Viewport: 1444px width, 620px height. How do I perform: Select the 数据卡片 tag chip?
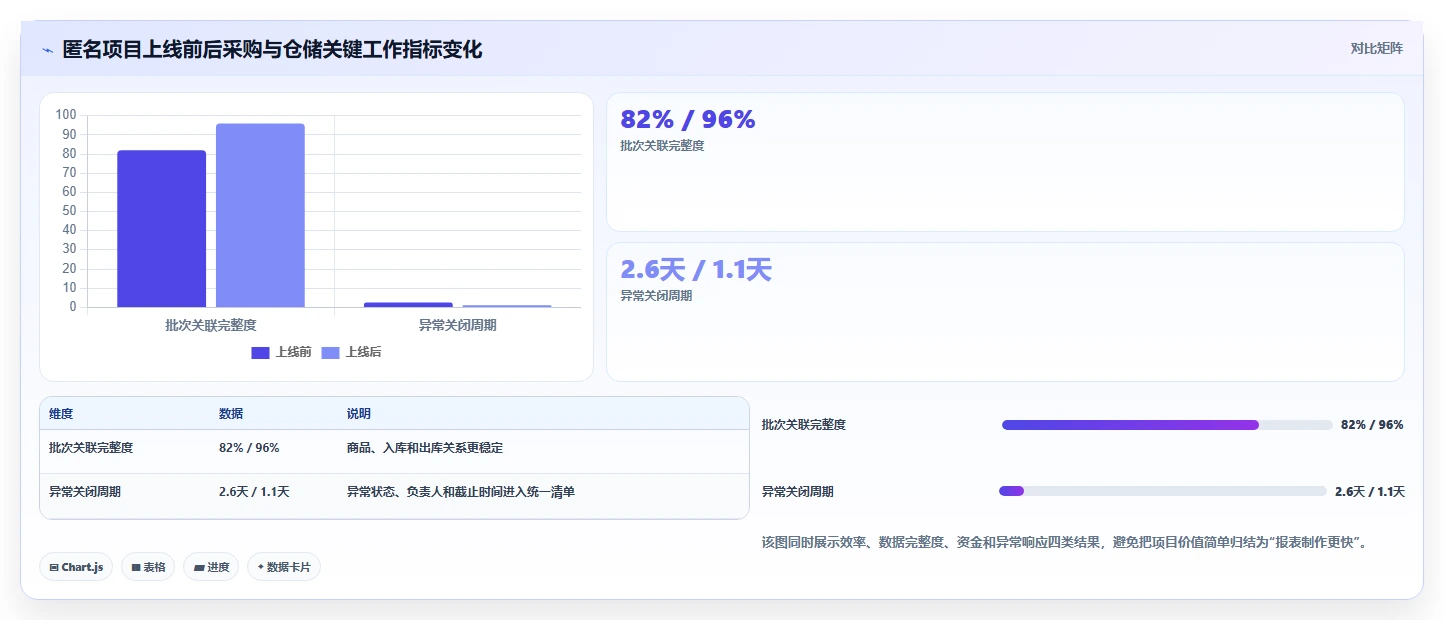point(284,567)
